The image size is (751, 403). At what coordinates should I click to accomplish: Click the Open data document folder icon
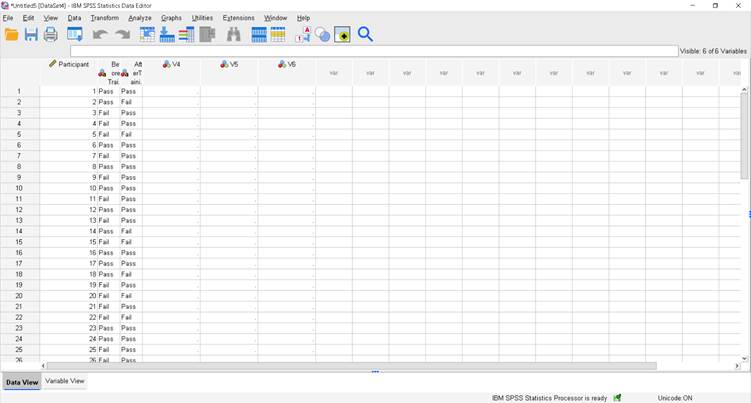pos(12,35)
